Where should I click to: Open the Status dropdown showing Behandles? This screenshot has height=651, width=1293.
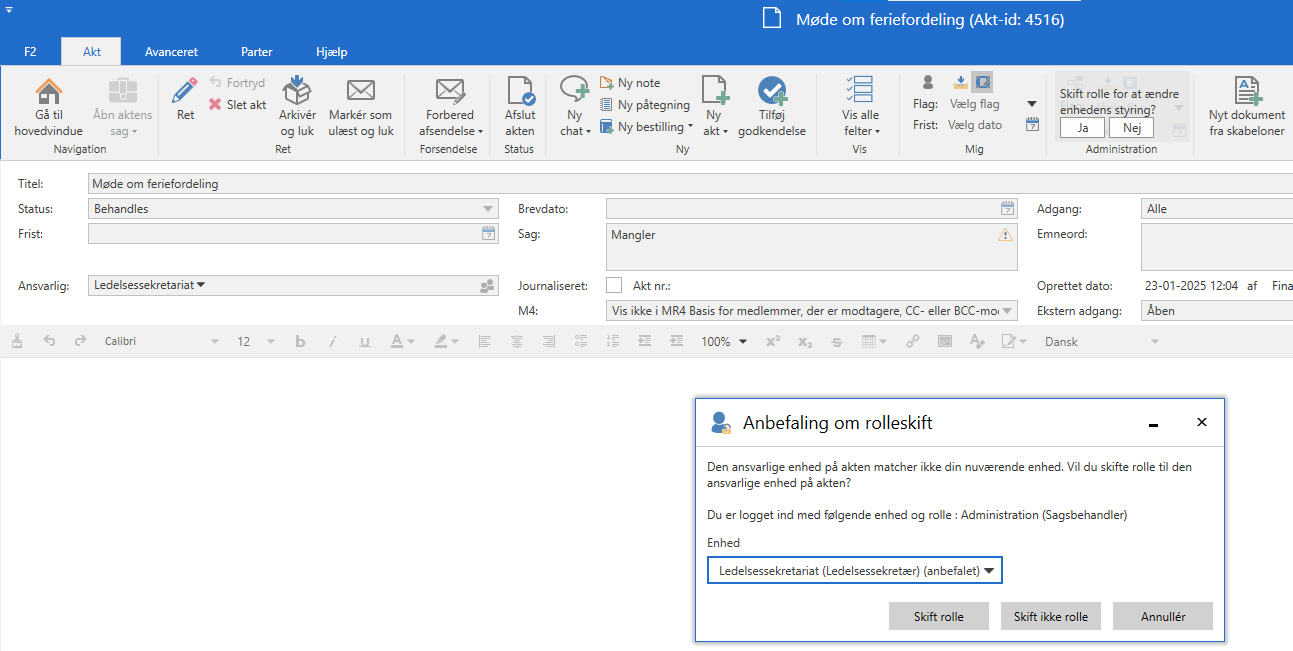pyautogui.click(x=292, y=209)
